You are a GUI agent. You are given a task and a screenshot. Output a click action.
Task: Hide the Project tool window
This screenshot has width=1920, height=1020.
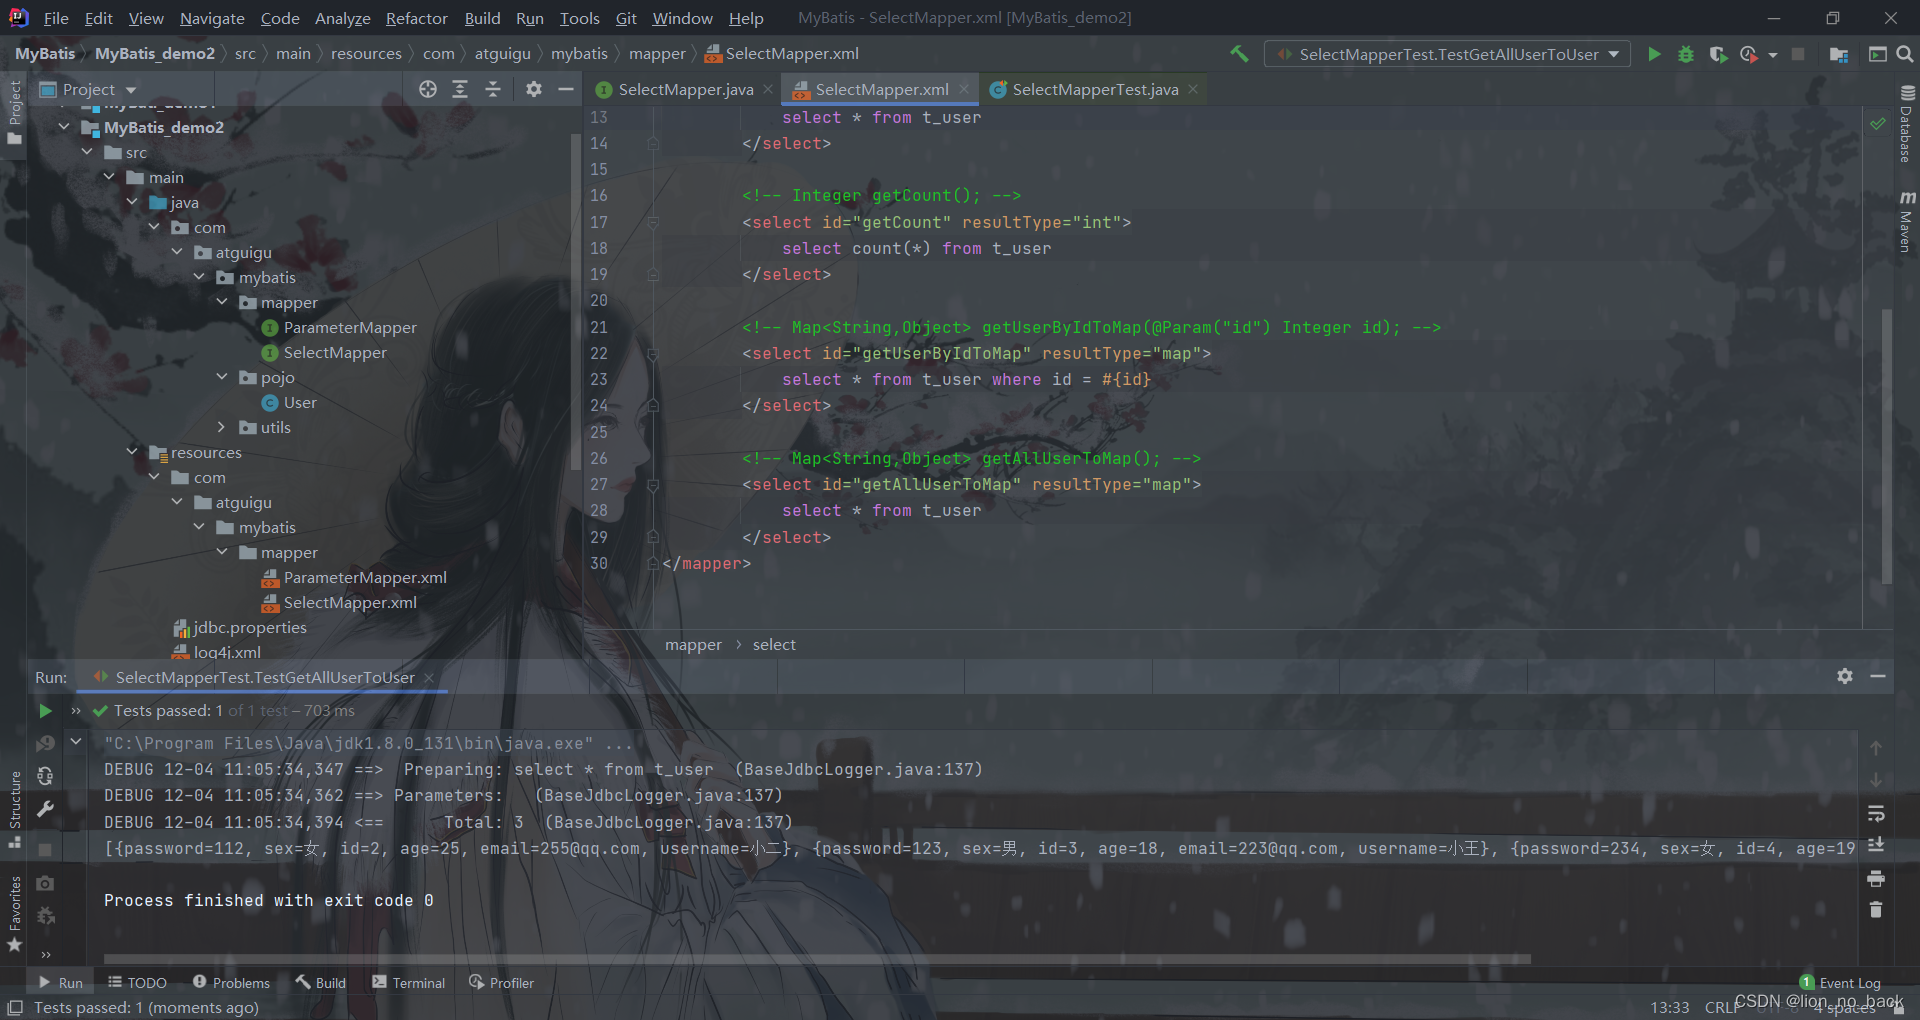[566, 89]
